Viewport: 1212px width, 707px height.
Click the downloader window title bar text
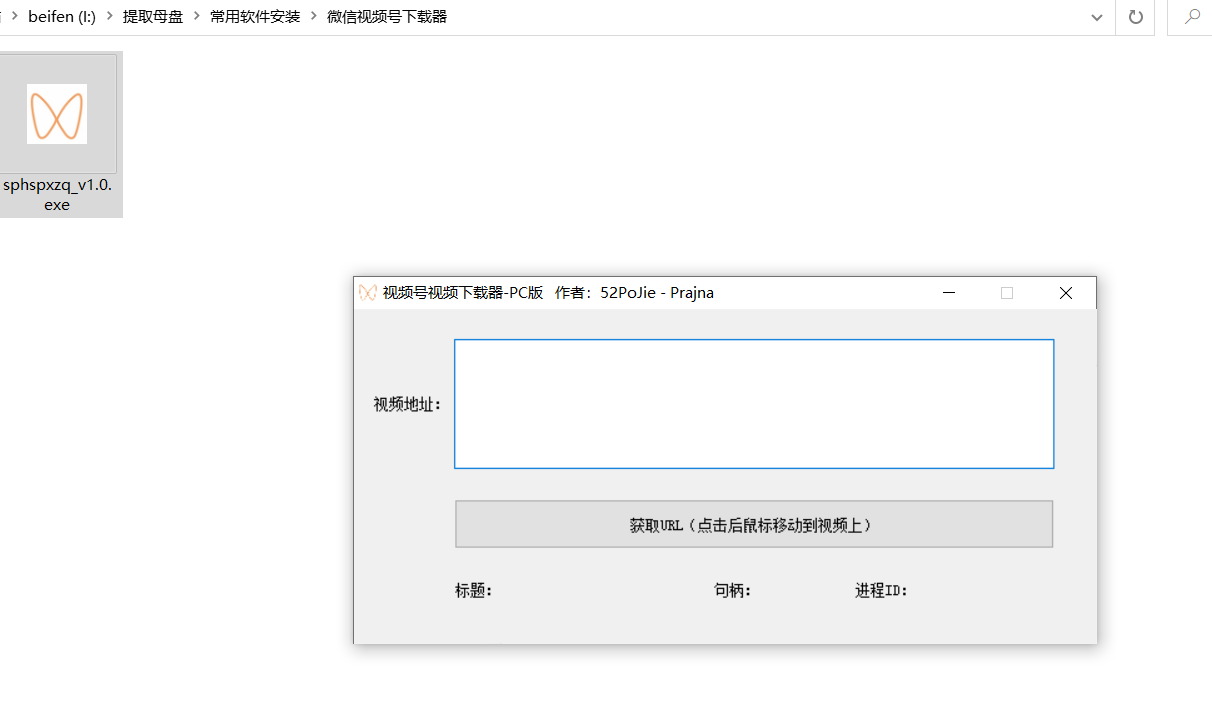(x=548, y=293)
